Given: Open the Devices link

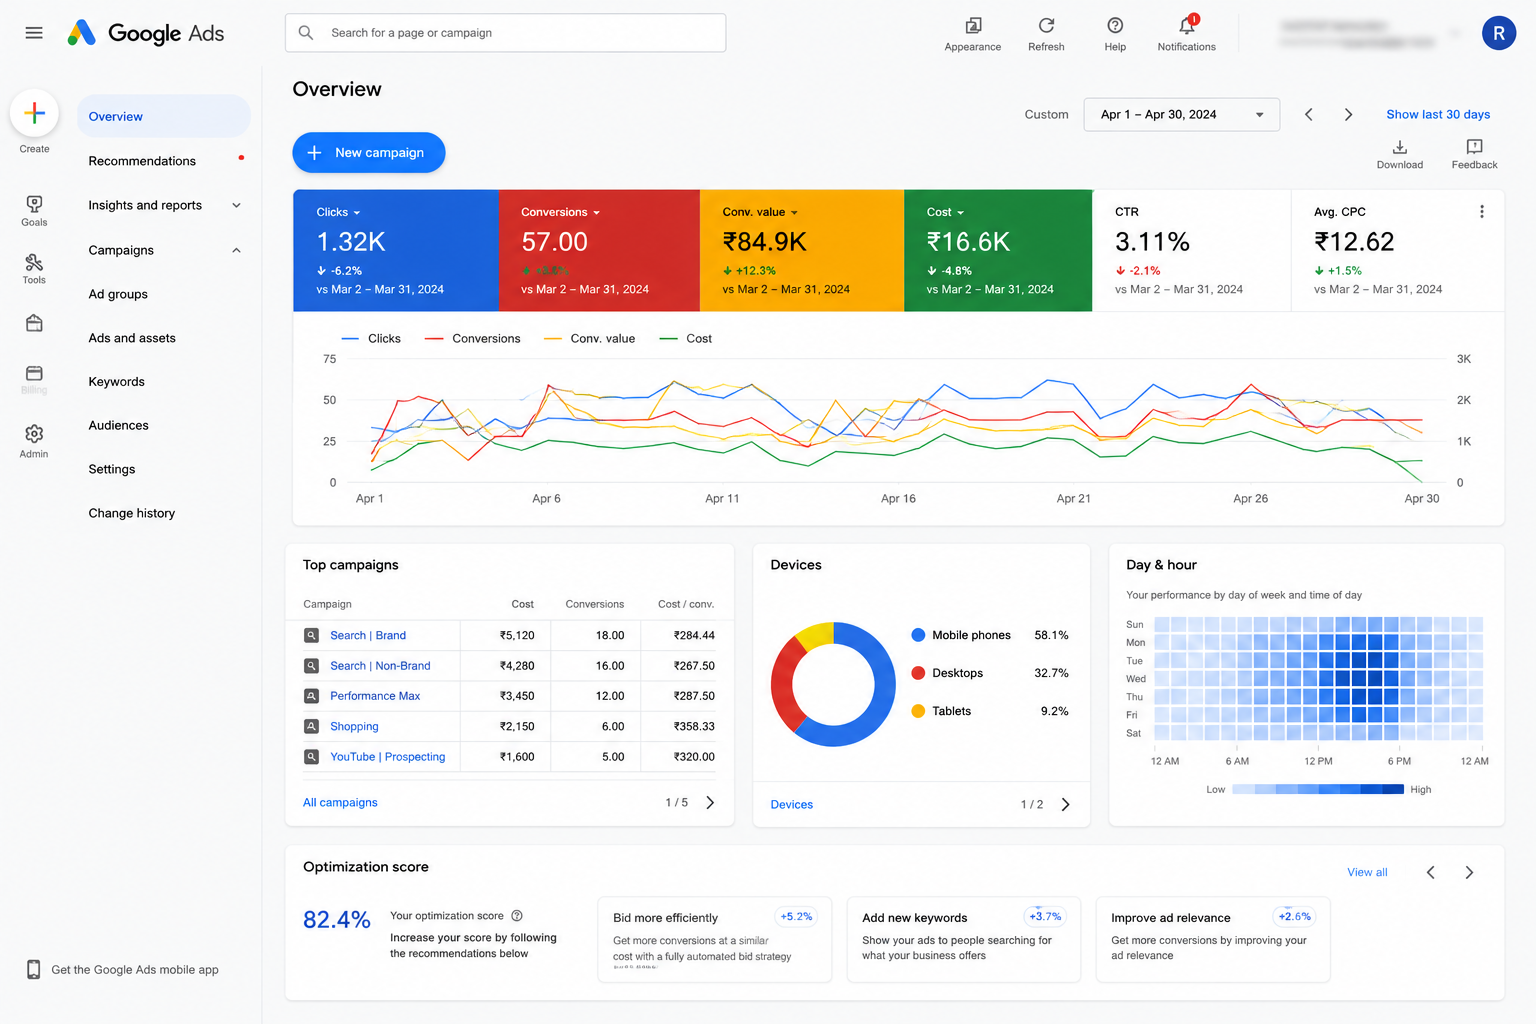Looking at the screenshot, I should 792,805.
